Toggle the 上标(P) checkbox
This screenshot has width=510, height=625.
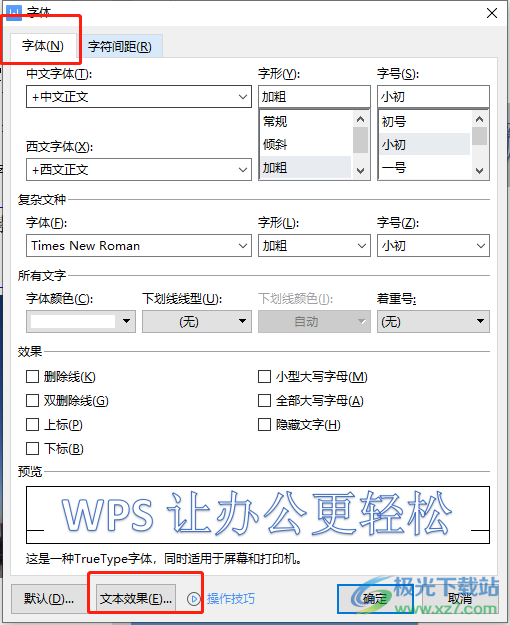click(x=32, y=425)
